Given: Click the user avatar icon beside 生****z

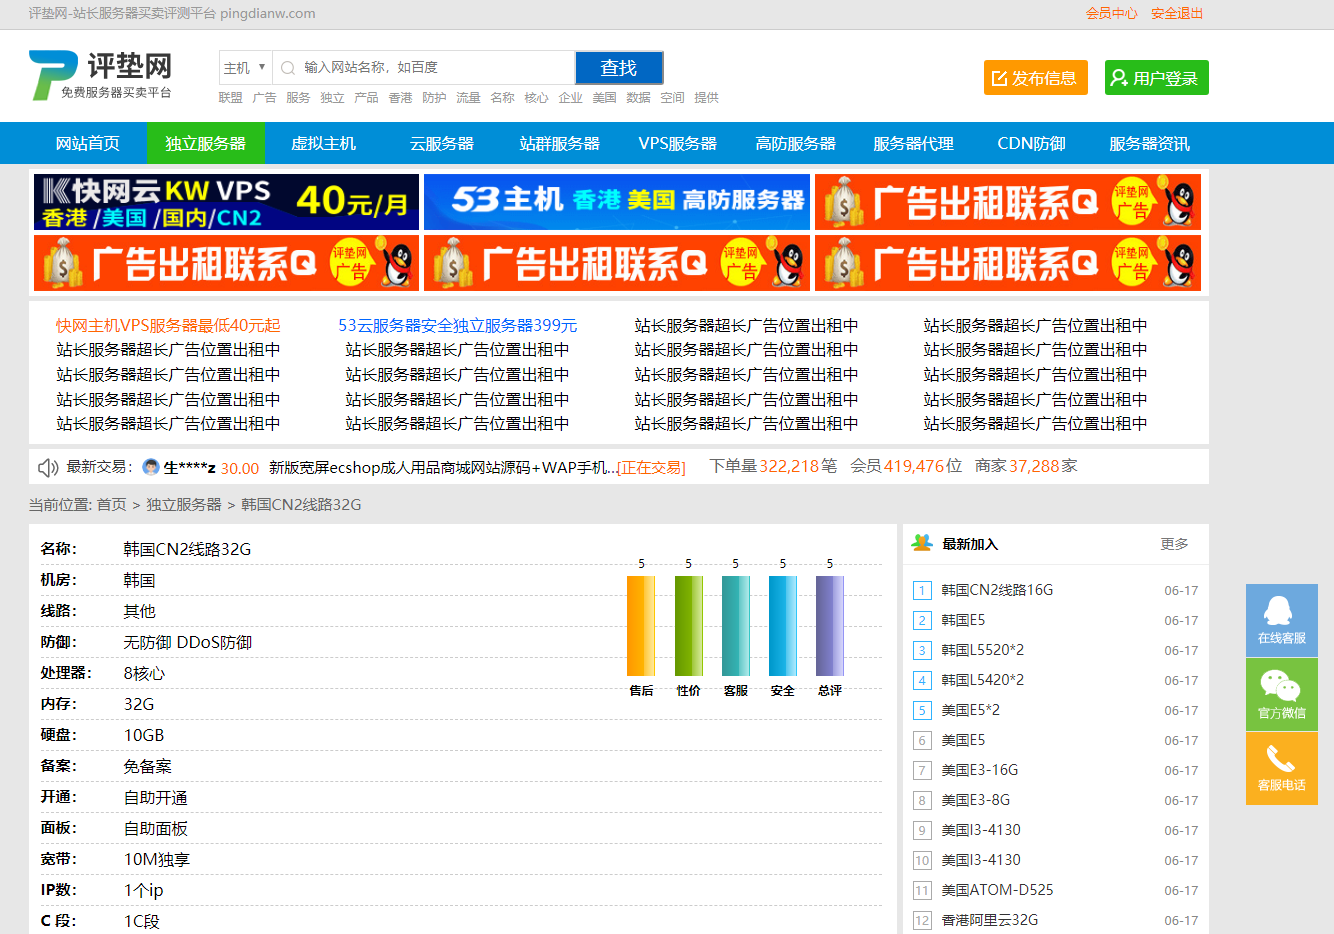Looking at the screenshot, I should tap(151, 467).
